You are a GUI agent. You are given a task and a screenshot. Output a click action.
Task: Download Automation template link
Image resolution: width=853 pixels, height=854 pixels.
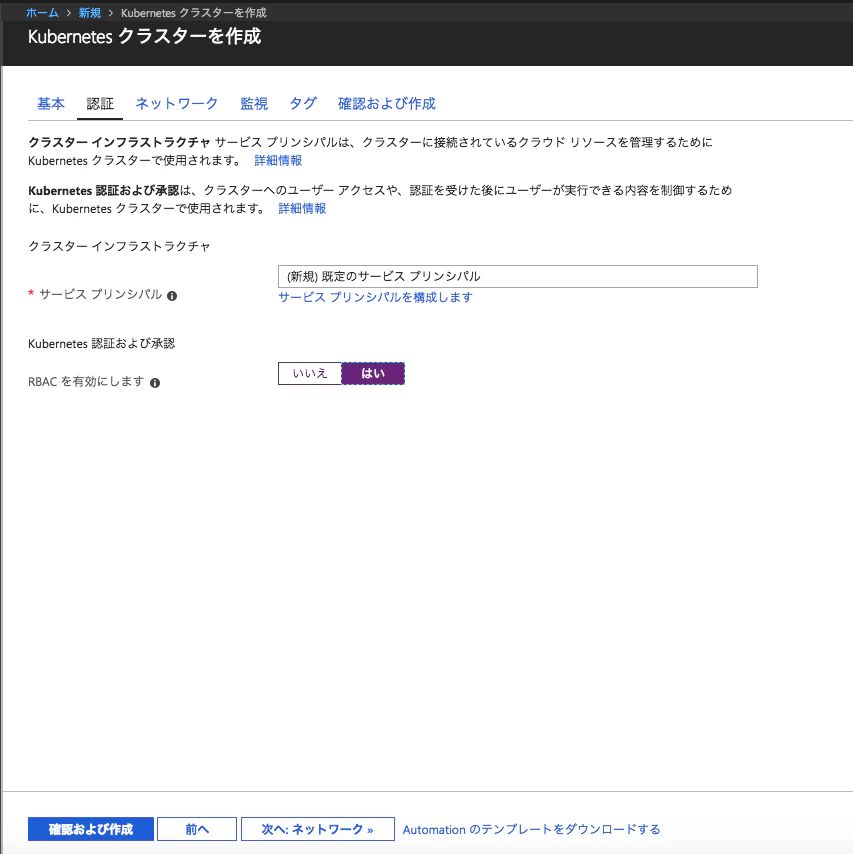[x=531, y=829]
